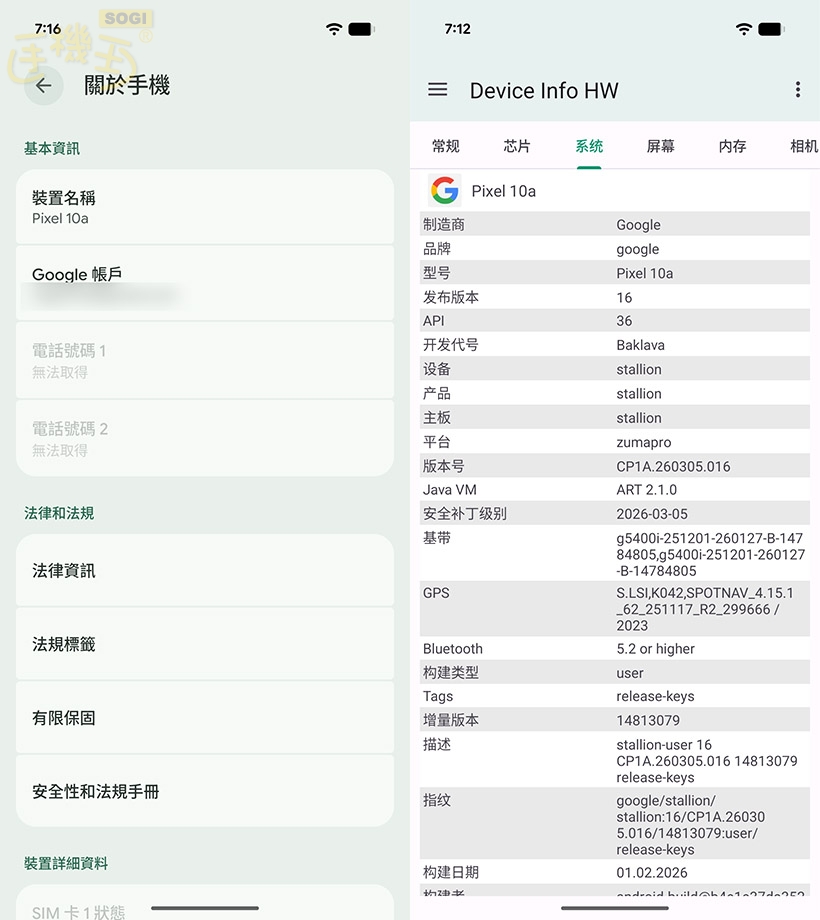Open 安全性和法規手冊

click(205, 792)
